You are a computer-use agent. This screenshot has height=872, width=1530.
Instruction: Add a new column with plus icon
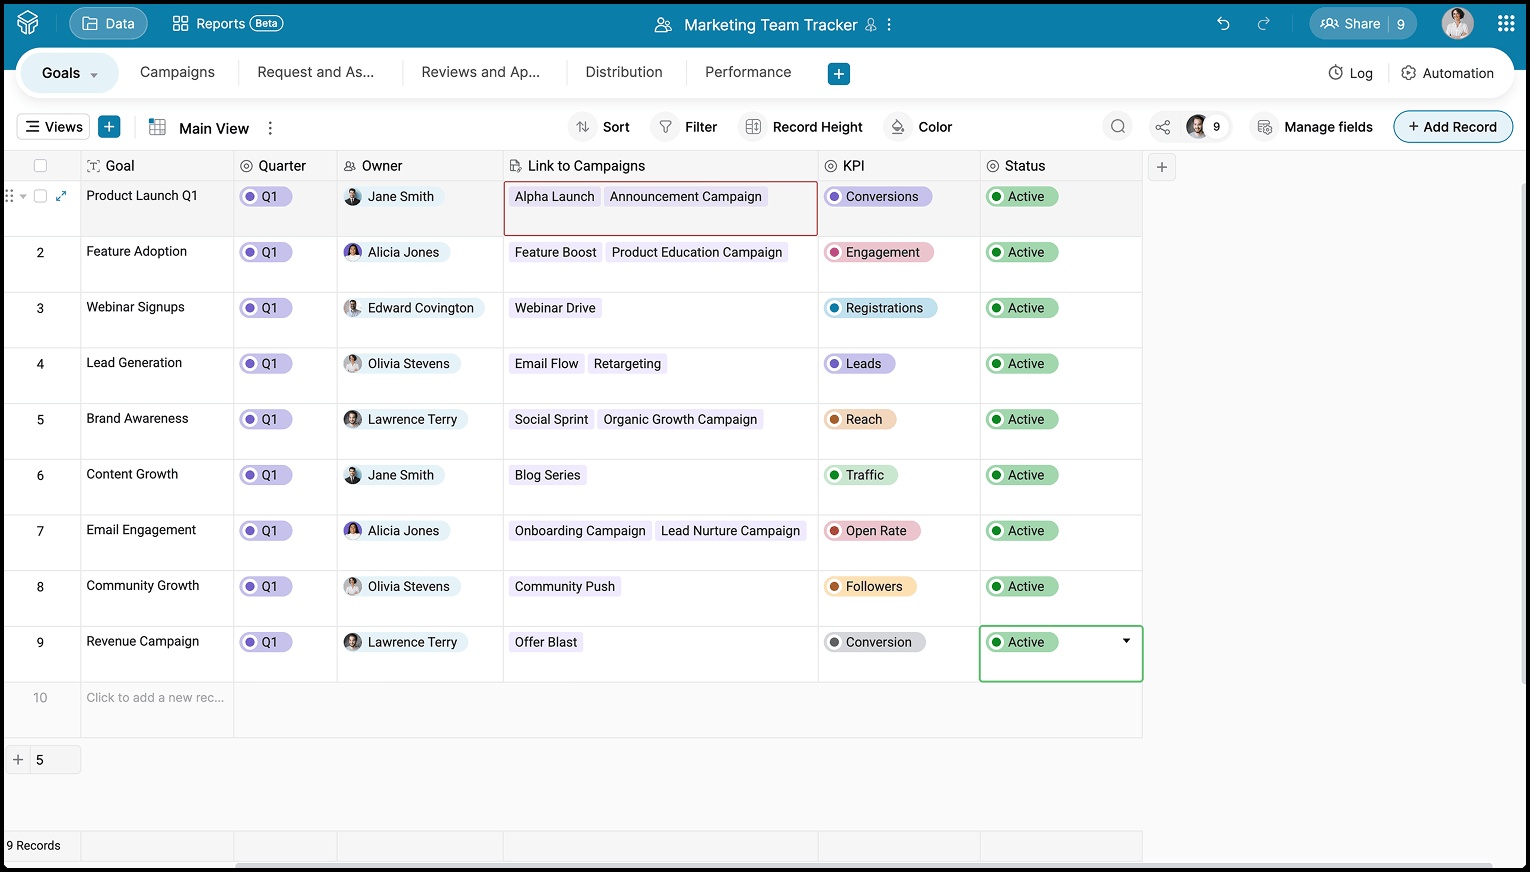(x=1162, y=167)
